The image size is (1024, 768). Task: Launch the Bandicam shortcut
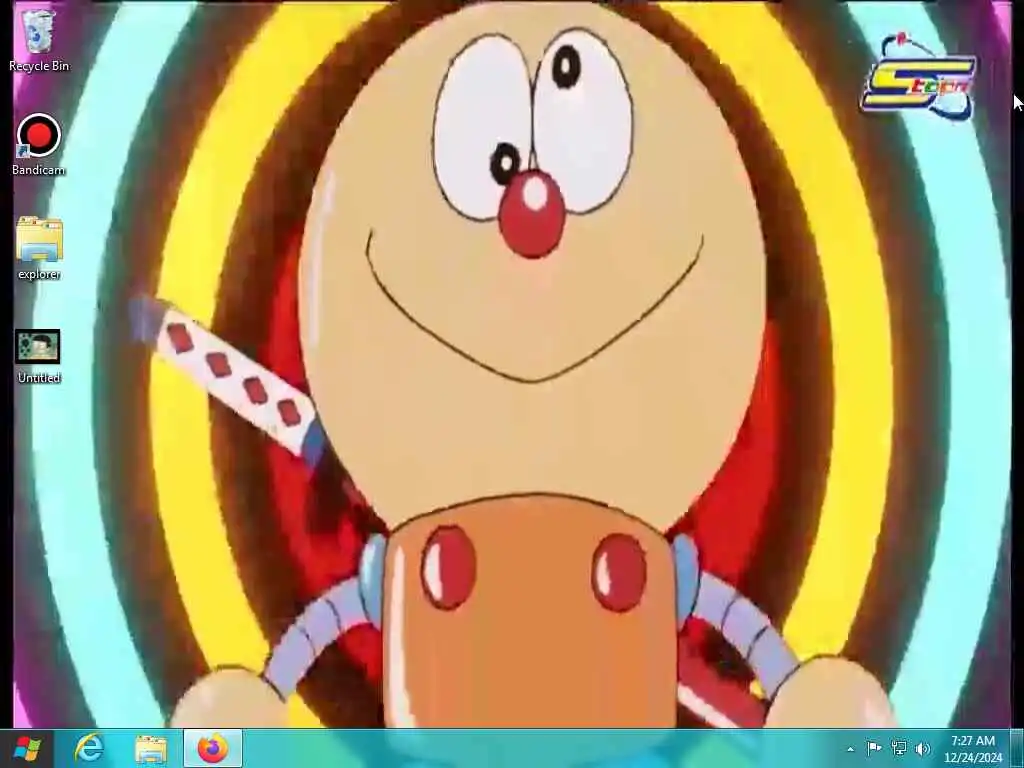(39, 145)
